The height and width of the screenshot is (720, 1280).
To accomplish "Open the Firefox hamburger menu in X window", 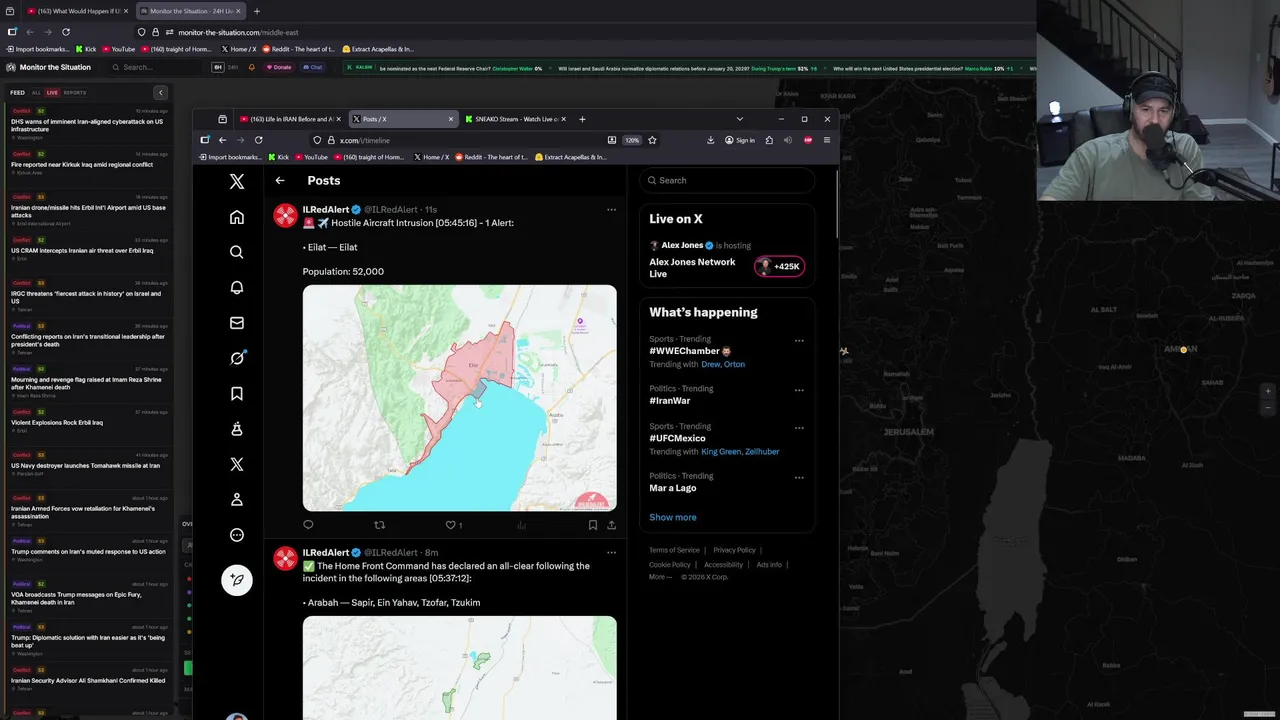I will [x=826, y=140].
